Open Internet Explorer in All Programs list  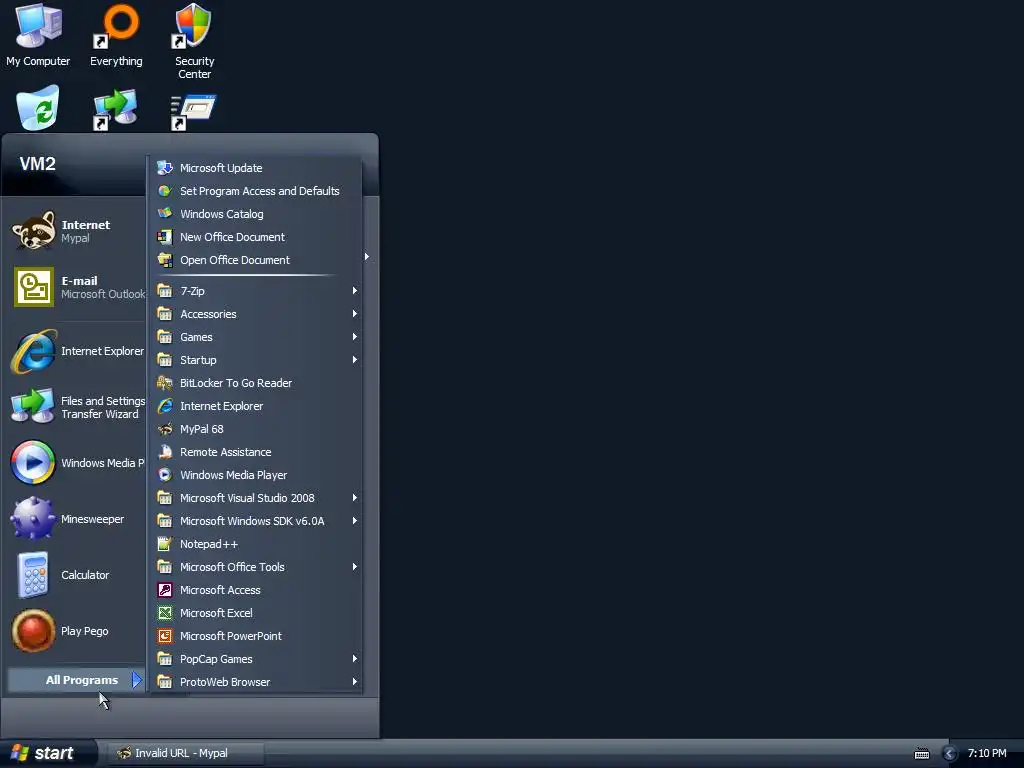pyautogui.click(x=255, y=406)
